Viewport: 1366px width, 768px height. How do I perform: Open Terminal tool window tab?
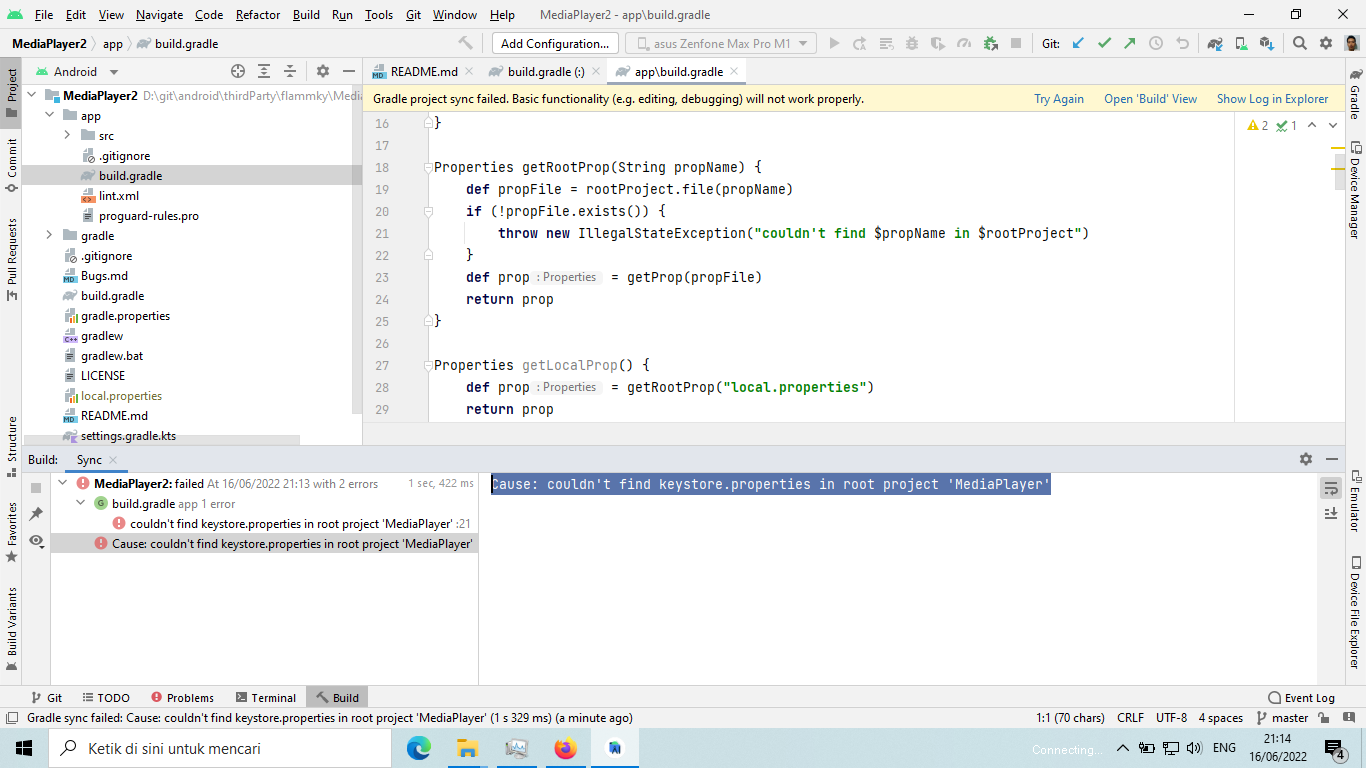pos(266,697)
